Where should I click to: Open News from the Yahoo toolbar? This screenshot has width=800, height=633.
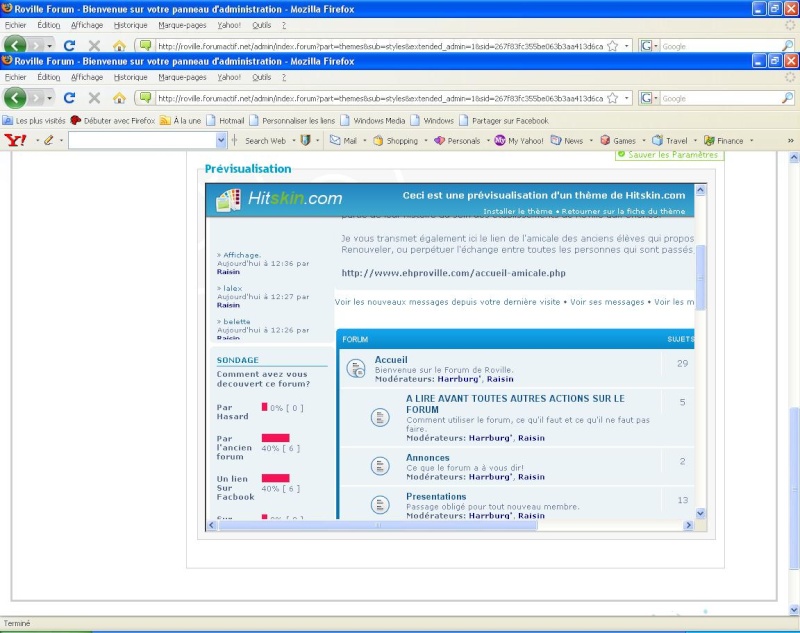(x=567, y=141)
